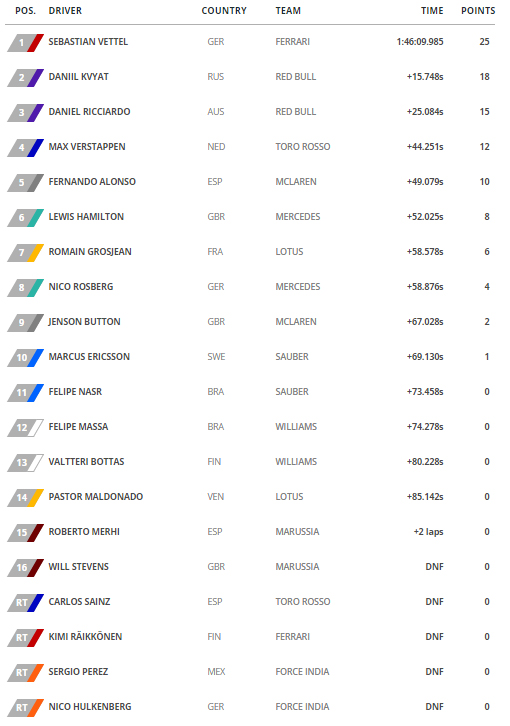Click position 5 badge with grey stripe
Screen dimensions: 510x726
pos(25,182)
